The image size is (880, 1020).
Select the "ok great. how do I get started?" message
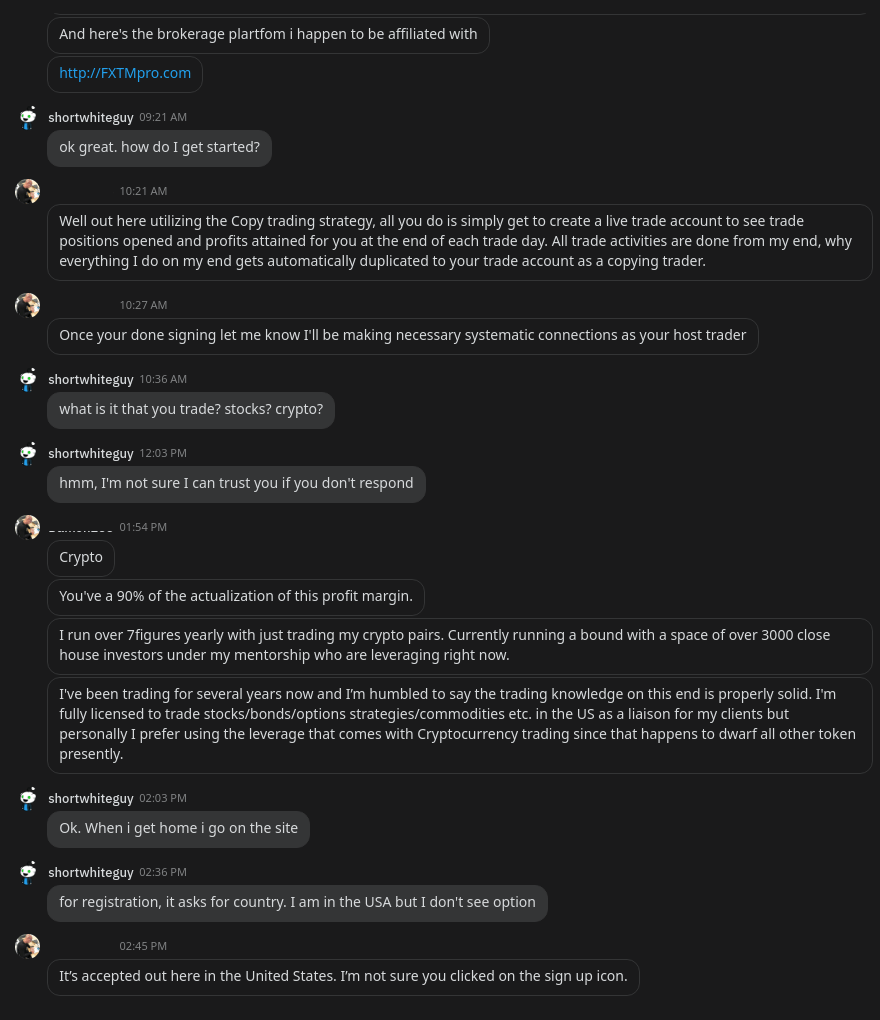click(159, 147)
